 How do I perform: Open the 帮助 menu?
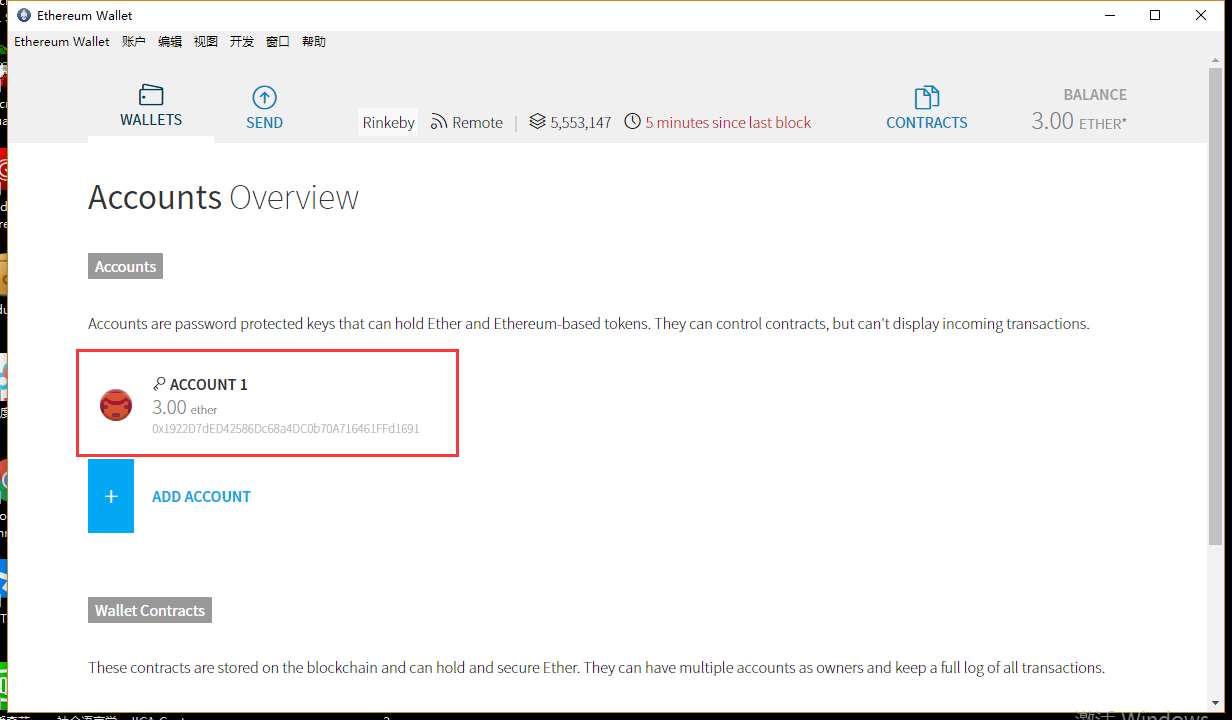[314, 42]
